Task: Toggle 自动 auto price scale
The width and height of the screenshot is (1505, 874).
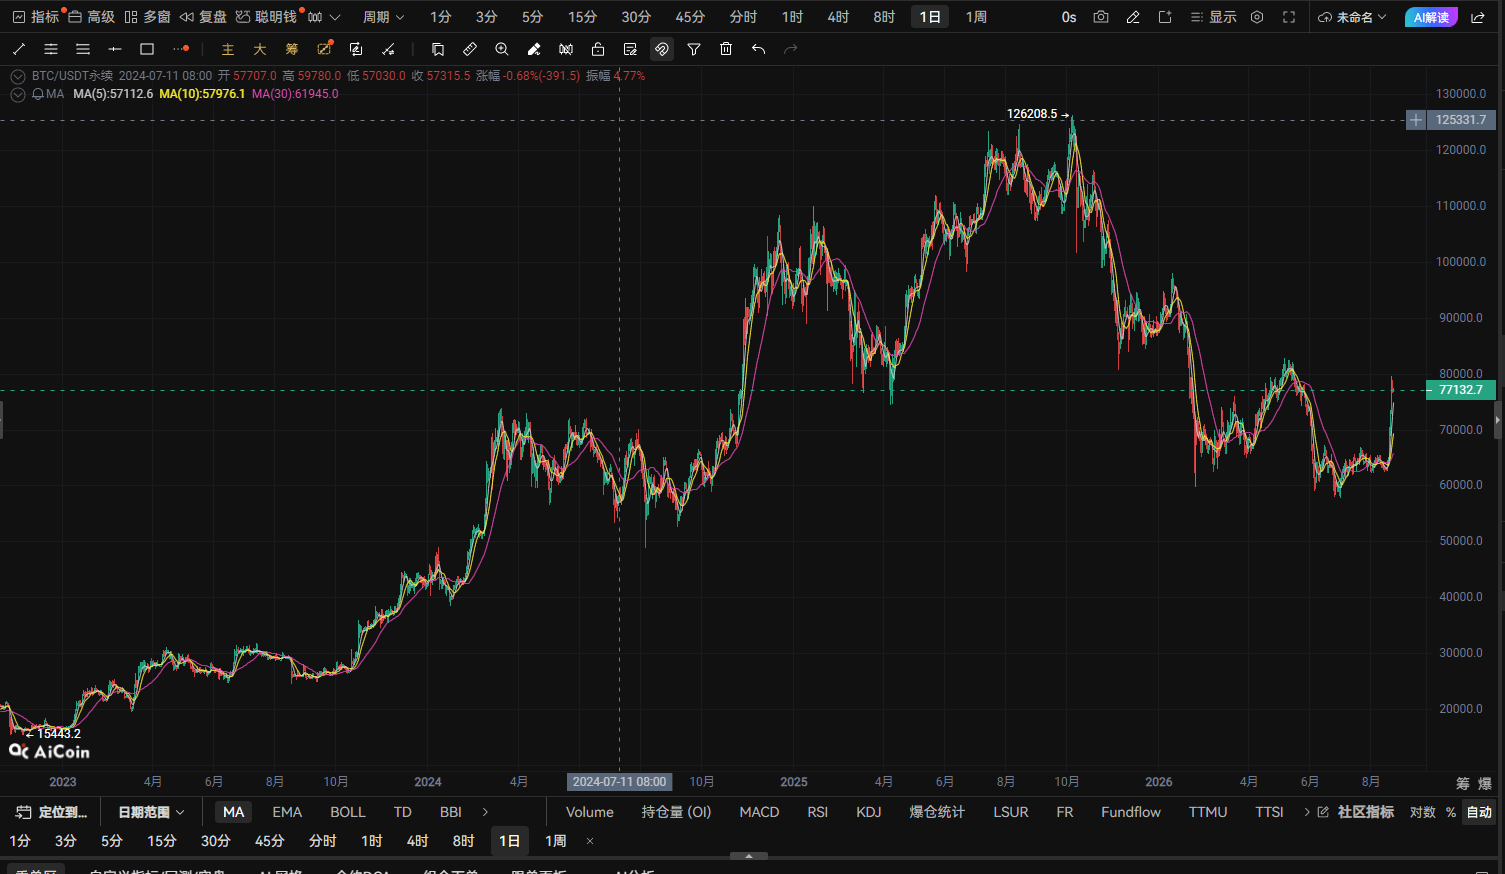Action: (1479, 812)
